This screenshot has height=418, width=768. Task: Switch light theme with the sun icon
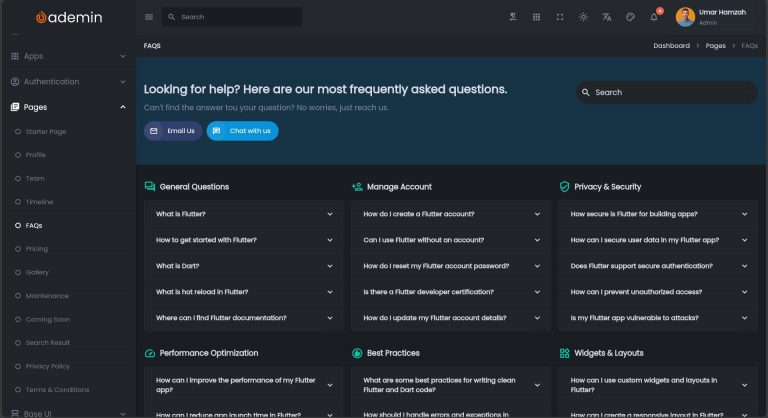pos(583,17)
